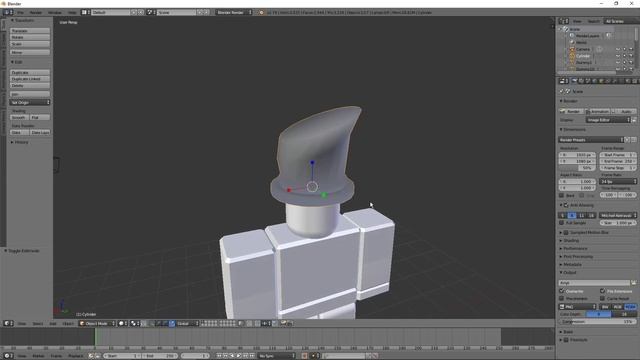Toggle the auto keyframe record icon

pos(304,356)
